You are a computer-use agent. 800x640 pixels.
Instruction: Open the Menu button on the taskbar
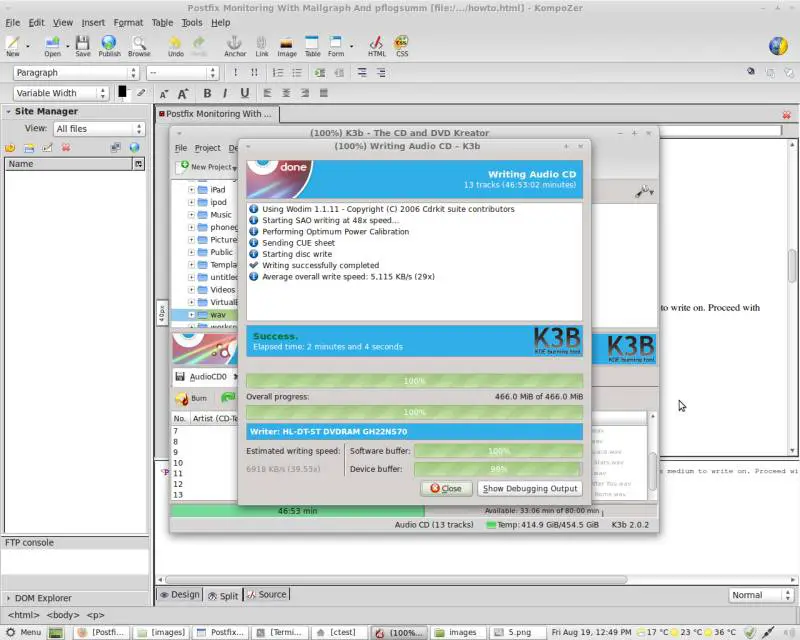tap(23, 632)
